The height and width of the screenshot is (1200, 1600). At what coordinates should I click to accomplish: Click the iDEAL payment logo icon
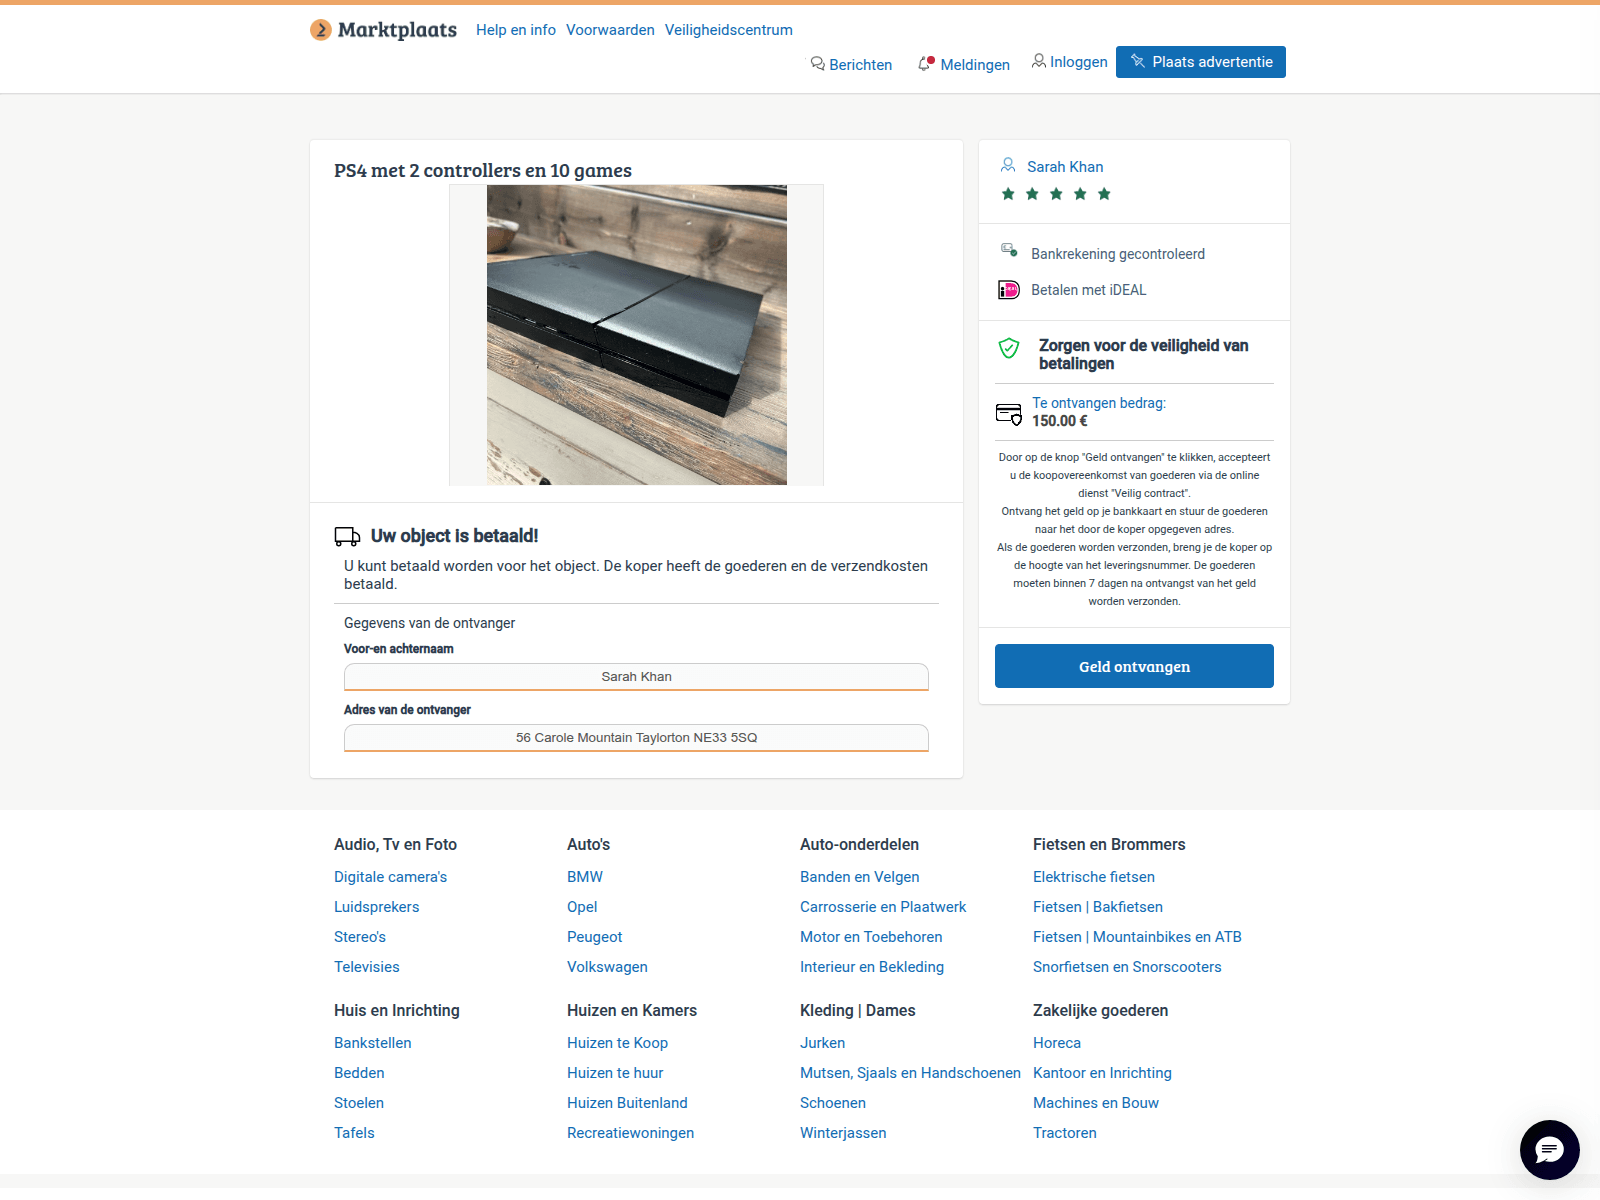[1009, 290]
